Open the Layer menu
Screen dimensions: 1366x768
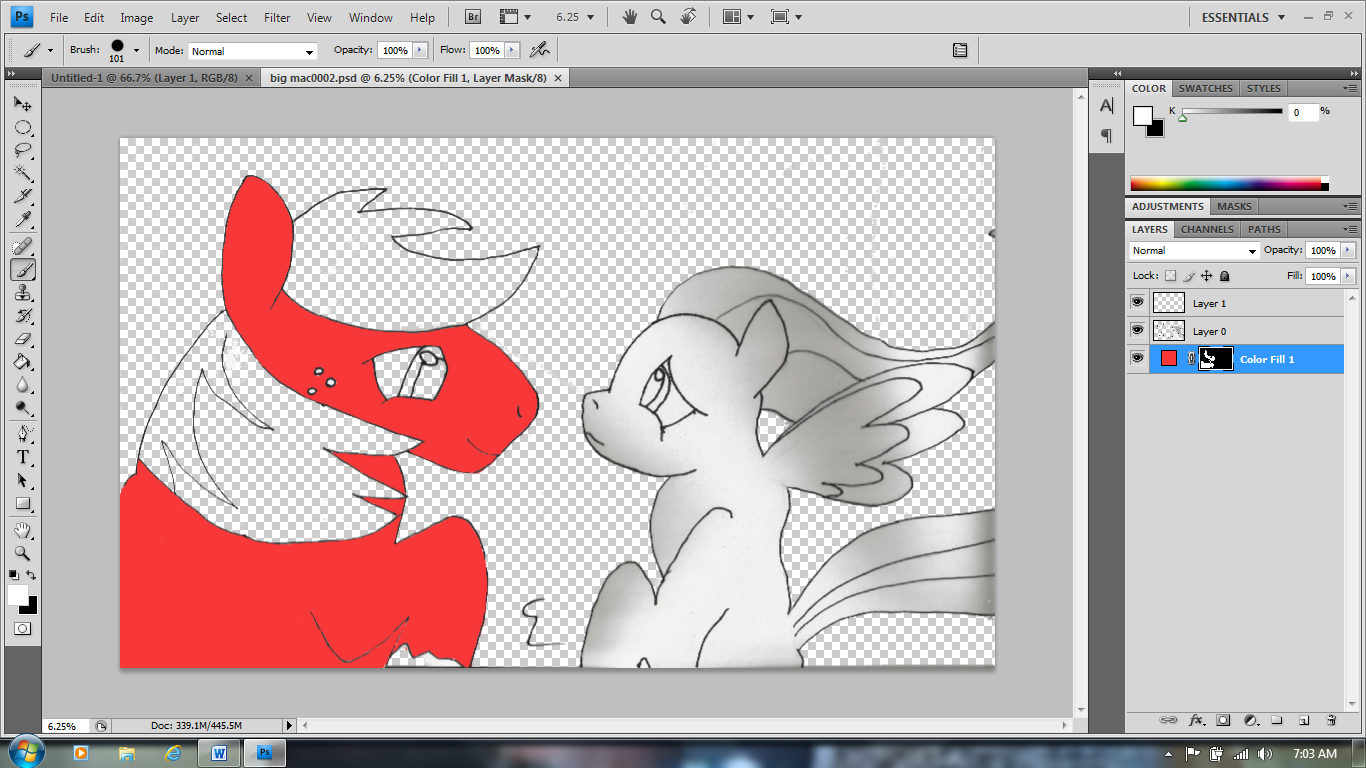pyautogui.click(x=185, y=18)
